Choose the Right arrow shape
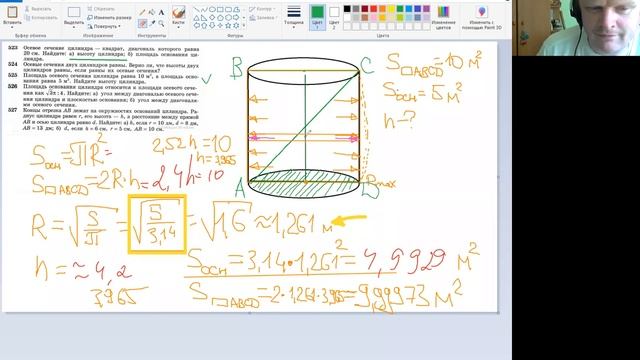 [x=236, y=18]
